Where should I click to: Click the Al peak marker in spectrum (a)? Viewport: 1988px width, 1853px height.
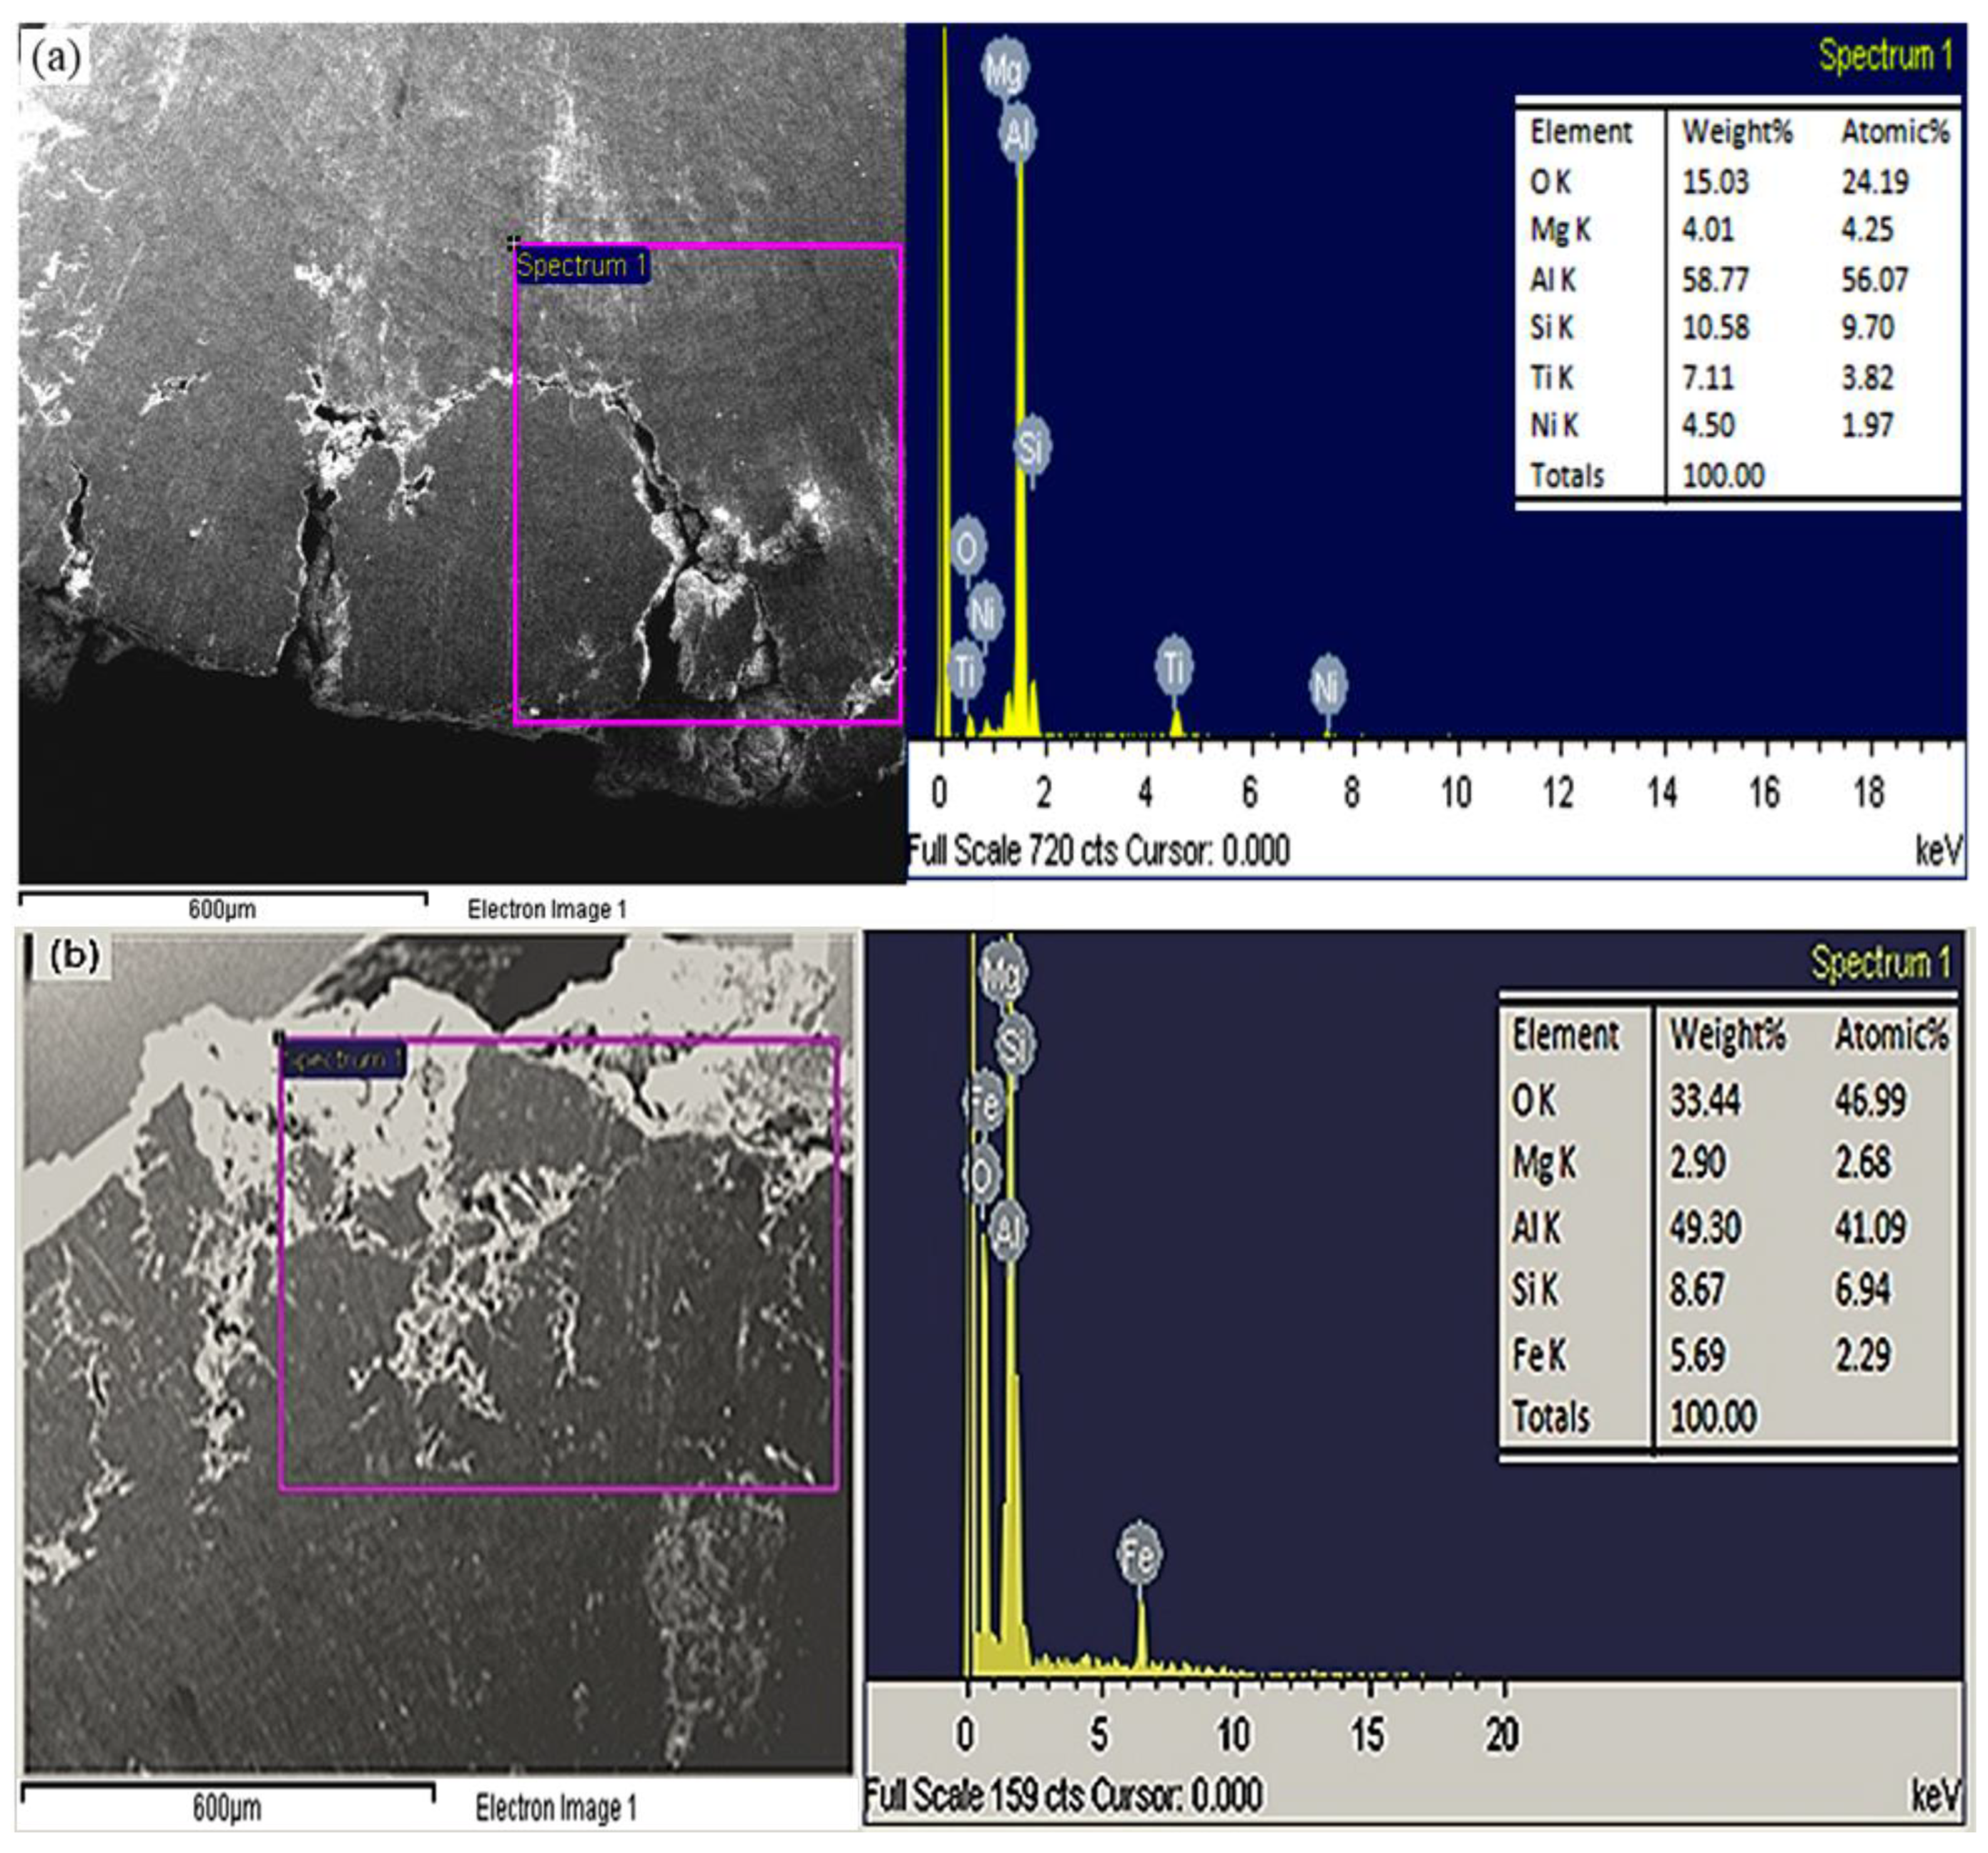pos(1017,133)
